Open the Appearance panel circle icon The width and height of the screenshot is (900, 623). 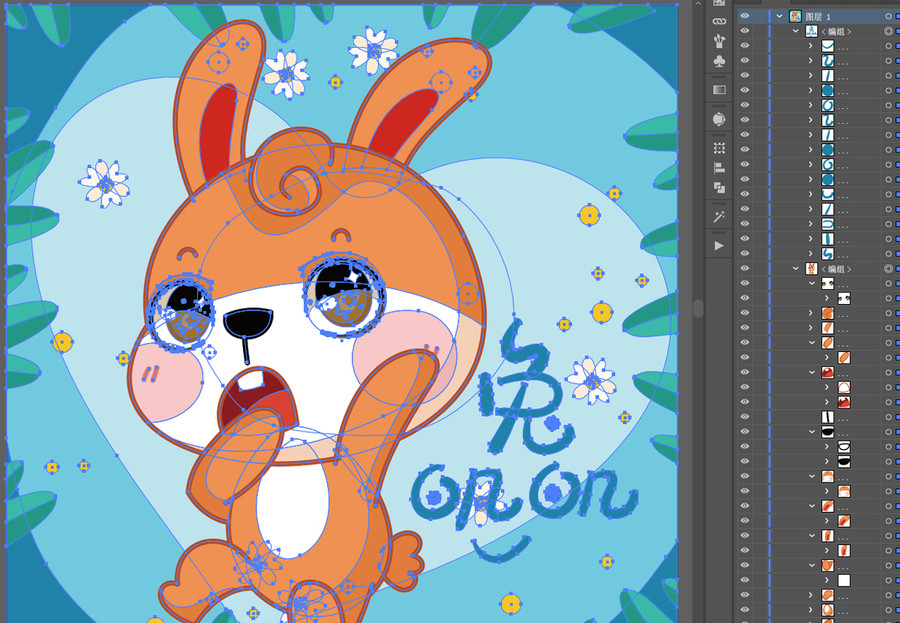coord(719,119)
